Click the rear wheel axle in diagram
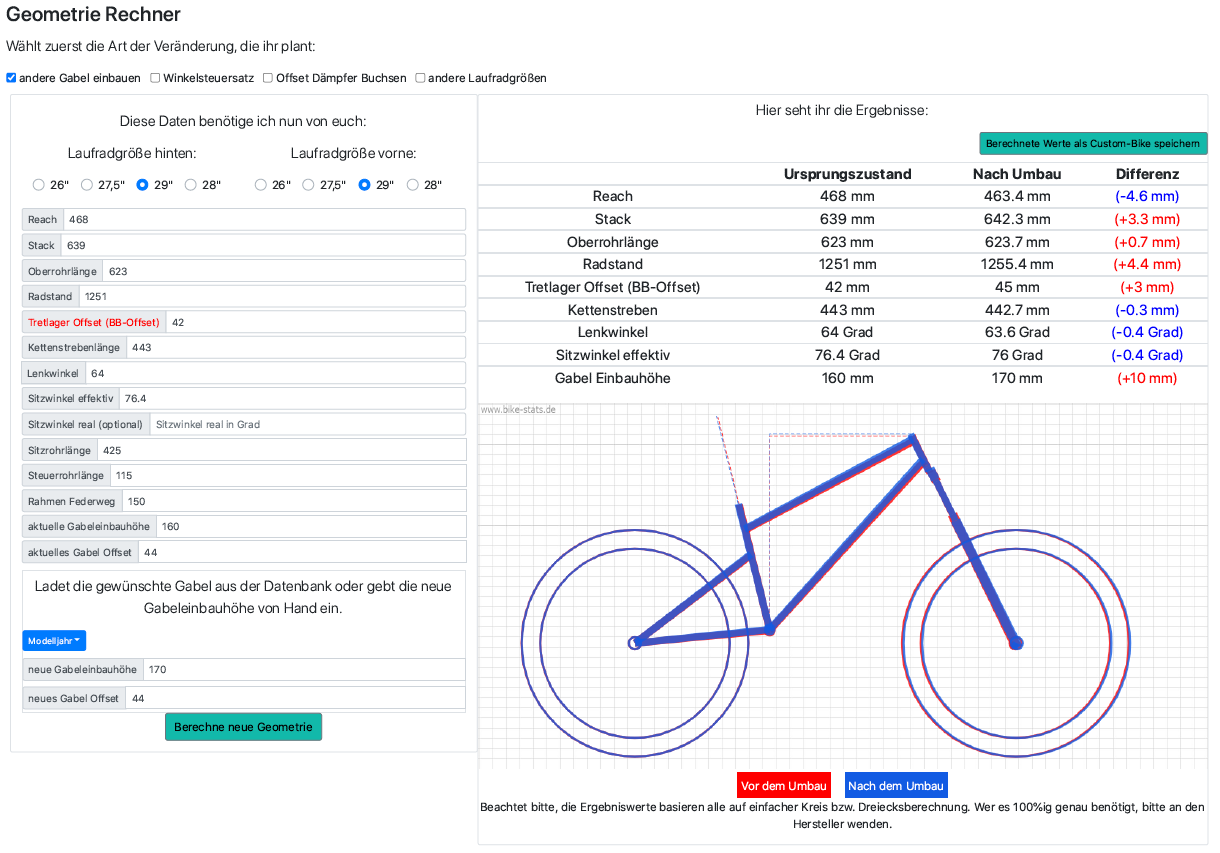The width and height of the screenshot is (1220, 853). tap(634, 643)
